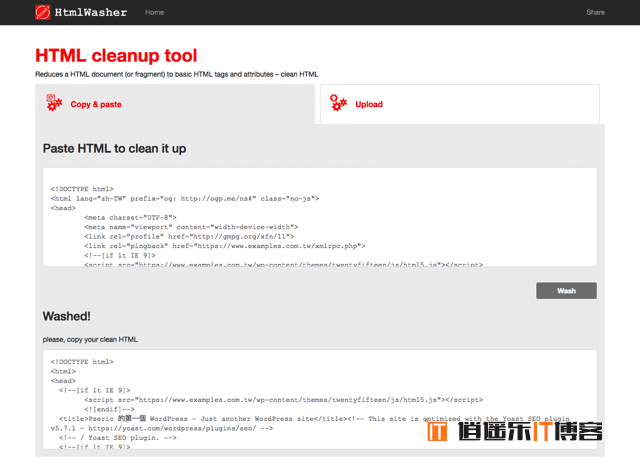Click the Copy & paste gears icon
The image size is (640, 465).
point(54,103)
